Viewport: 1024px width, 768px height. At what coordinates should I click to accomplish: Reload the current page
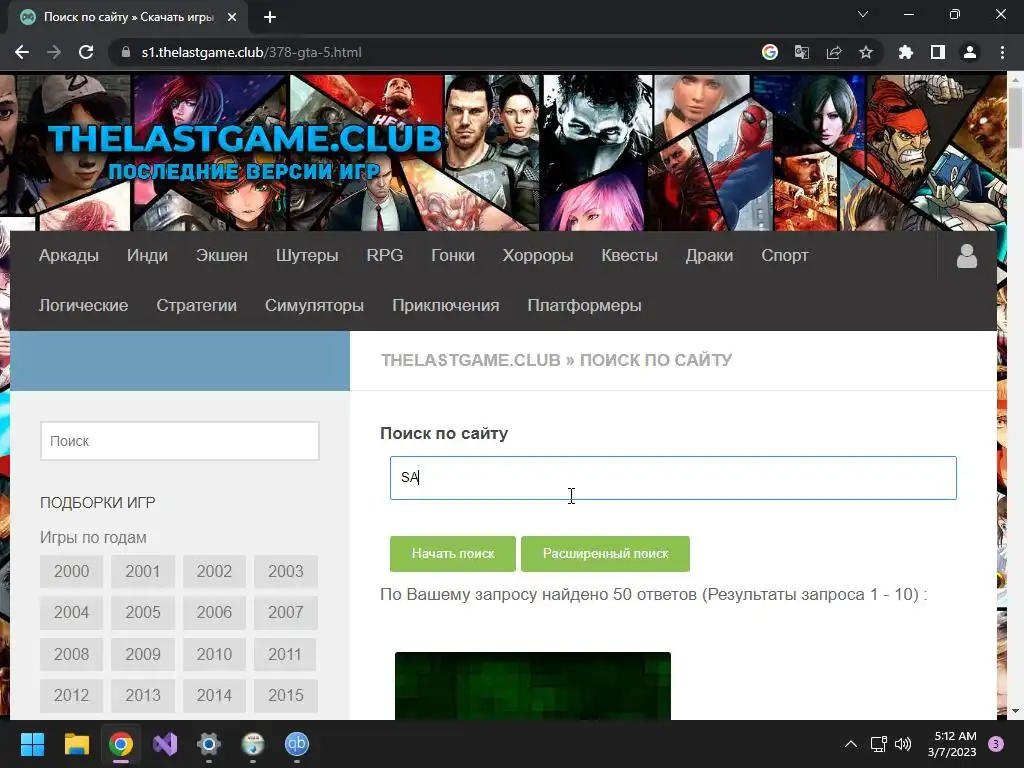[86, 52]
